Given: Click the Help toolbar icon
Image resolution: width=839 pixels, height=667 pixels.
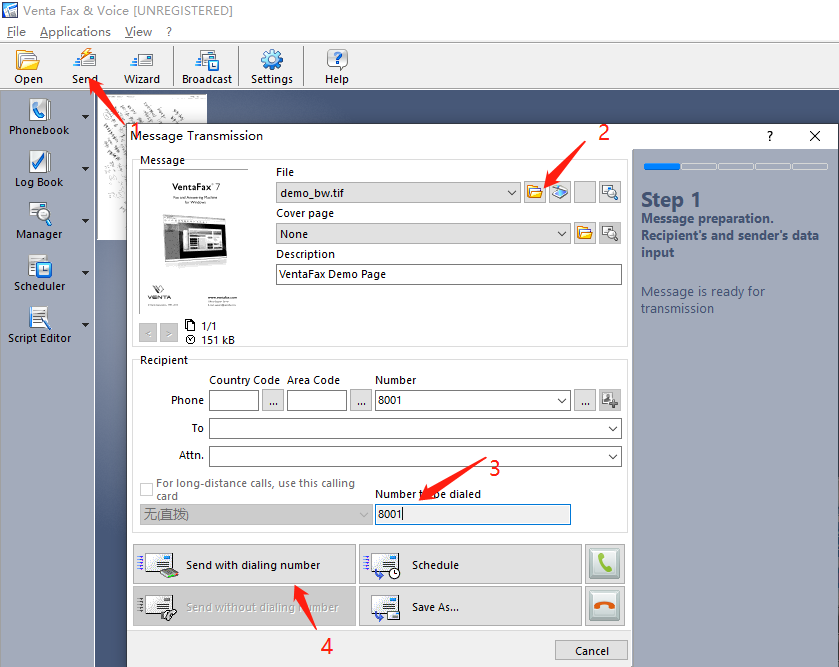Looking at the screenshot, I should [337, 66].
